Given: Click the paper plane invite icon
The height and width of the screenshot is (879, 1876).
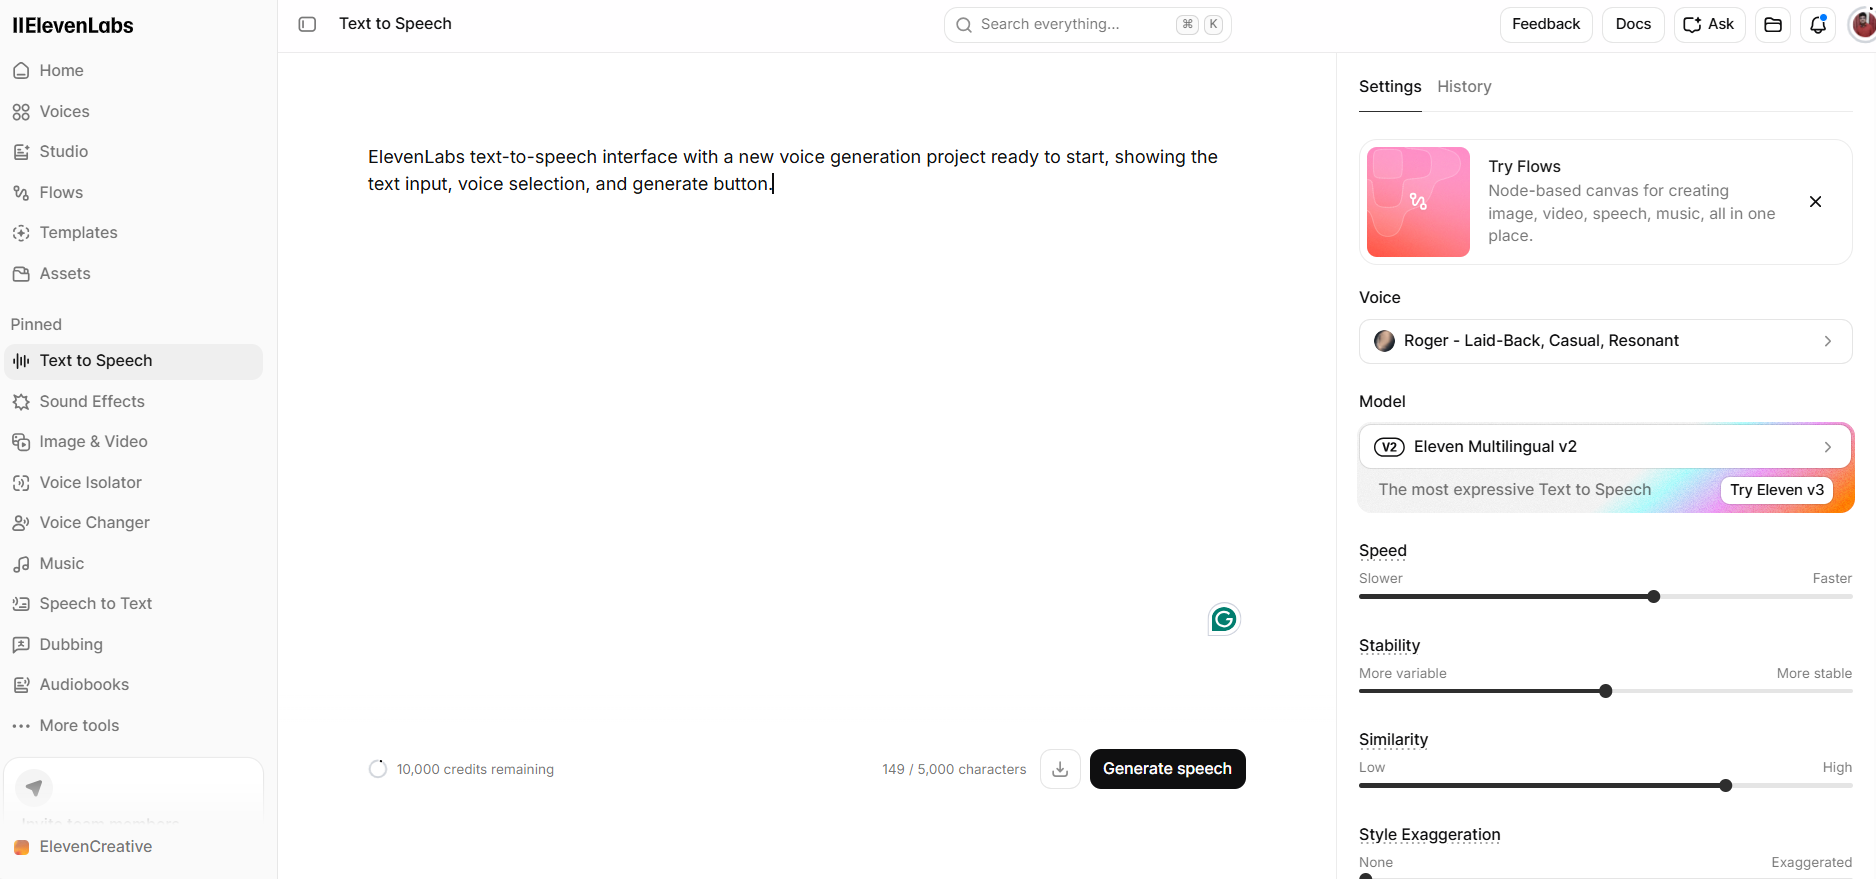Looking at the screenshot, I should 34,788.
